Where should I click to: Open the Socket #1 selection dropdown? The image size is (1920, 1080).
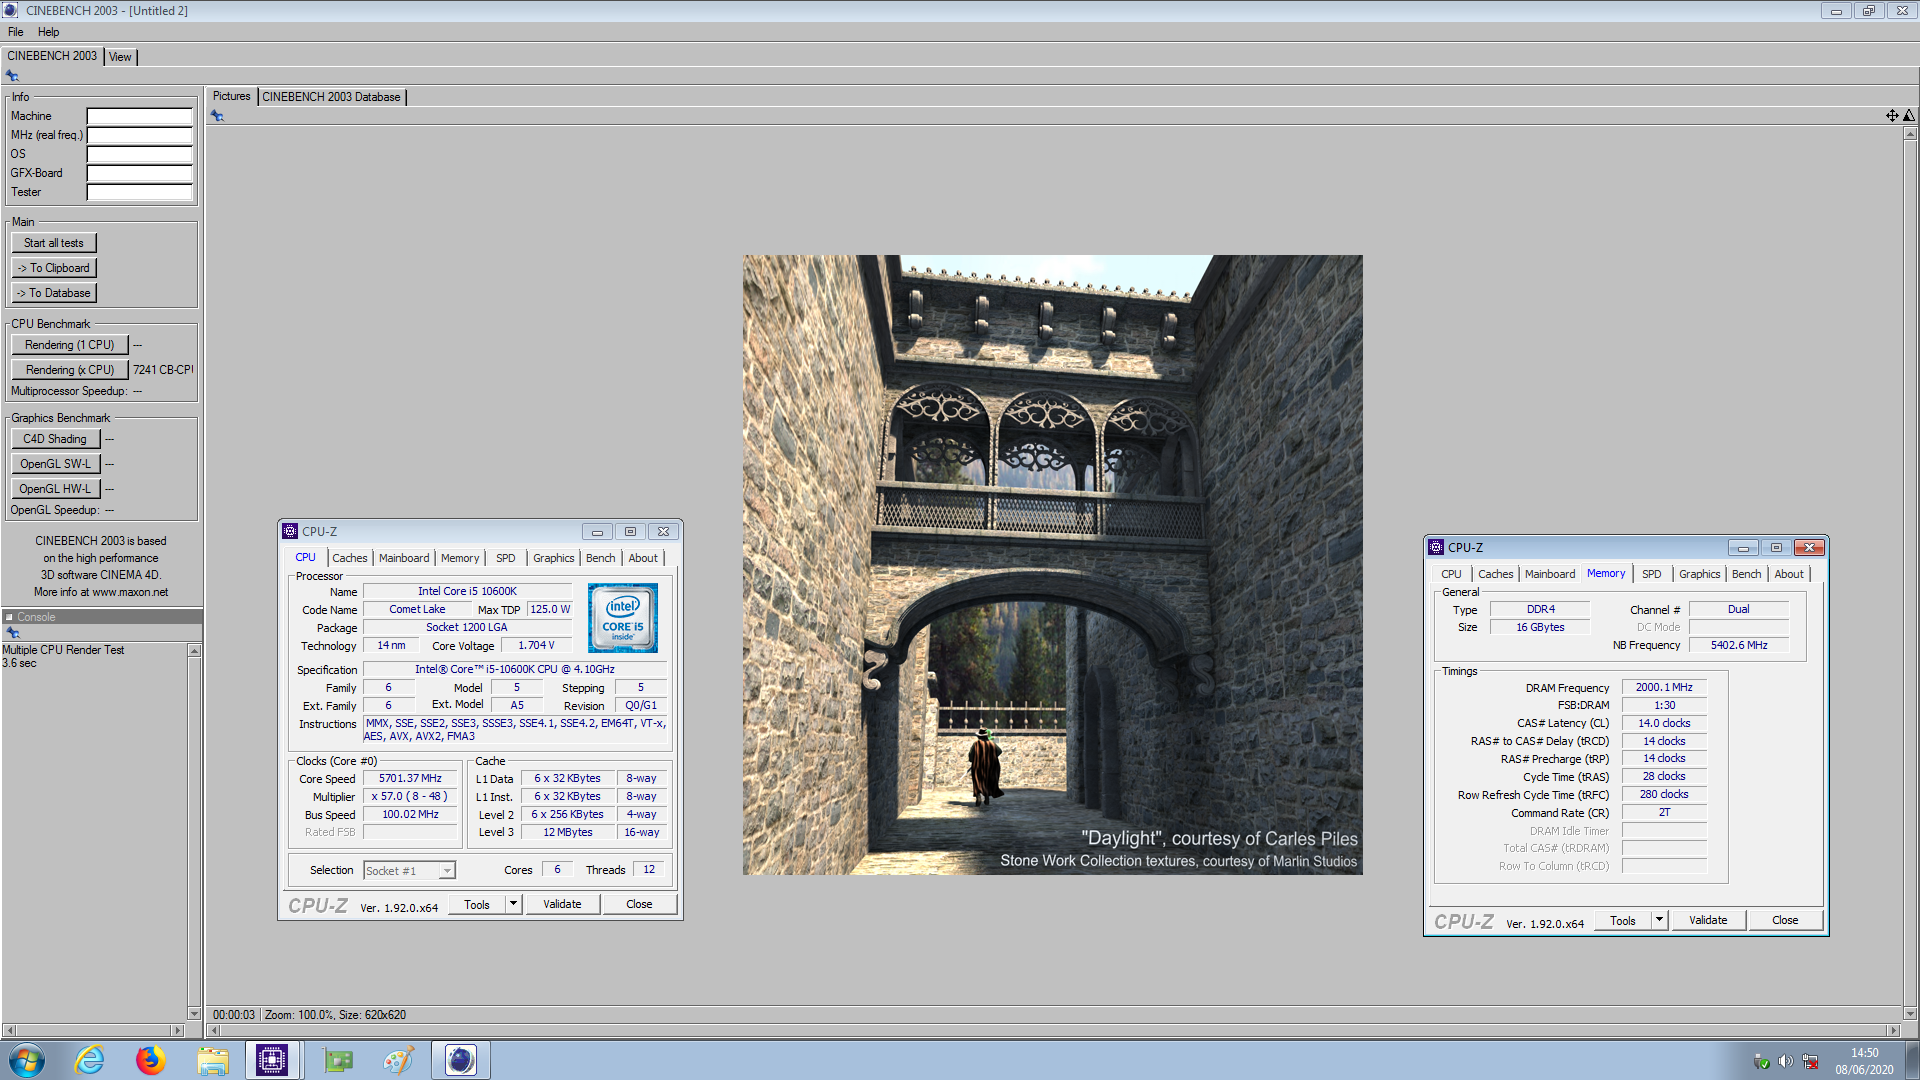point(447,871)
